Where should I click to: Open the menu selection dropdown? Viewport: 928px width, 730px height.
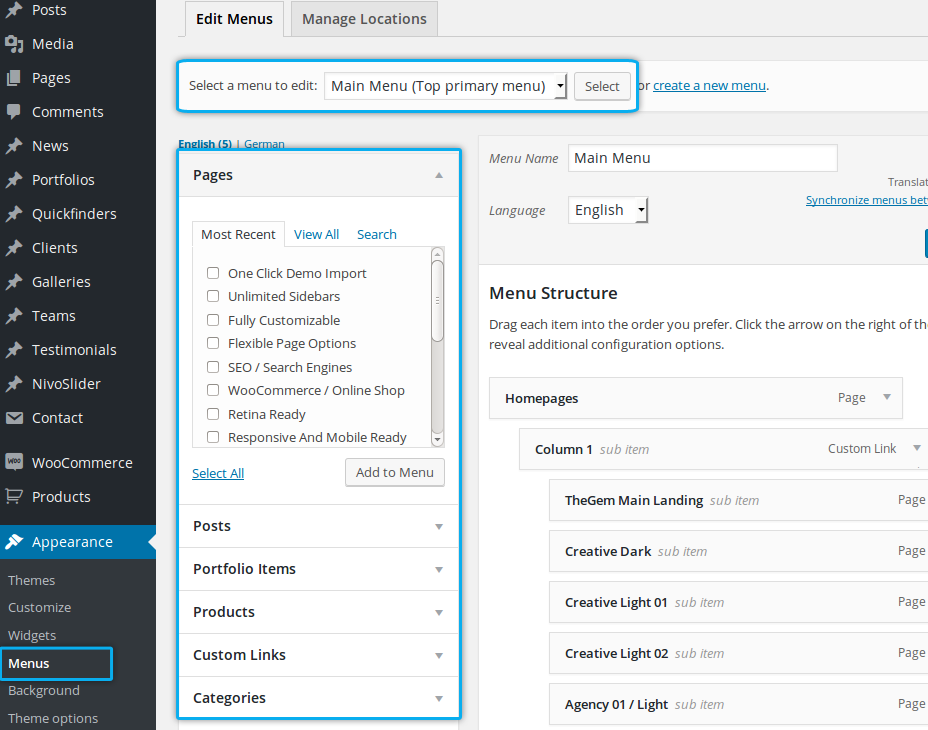[446, 86]
